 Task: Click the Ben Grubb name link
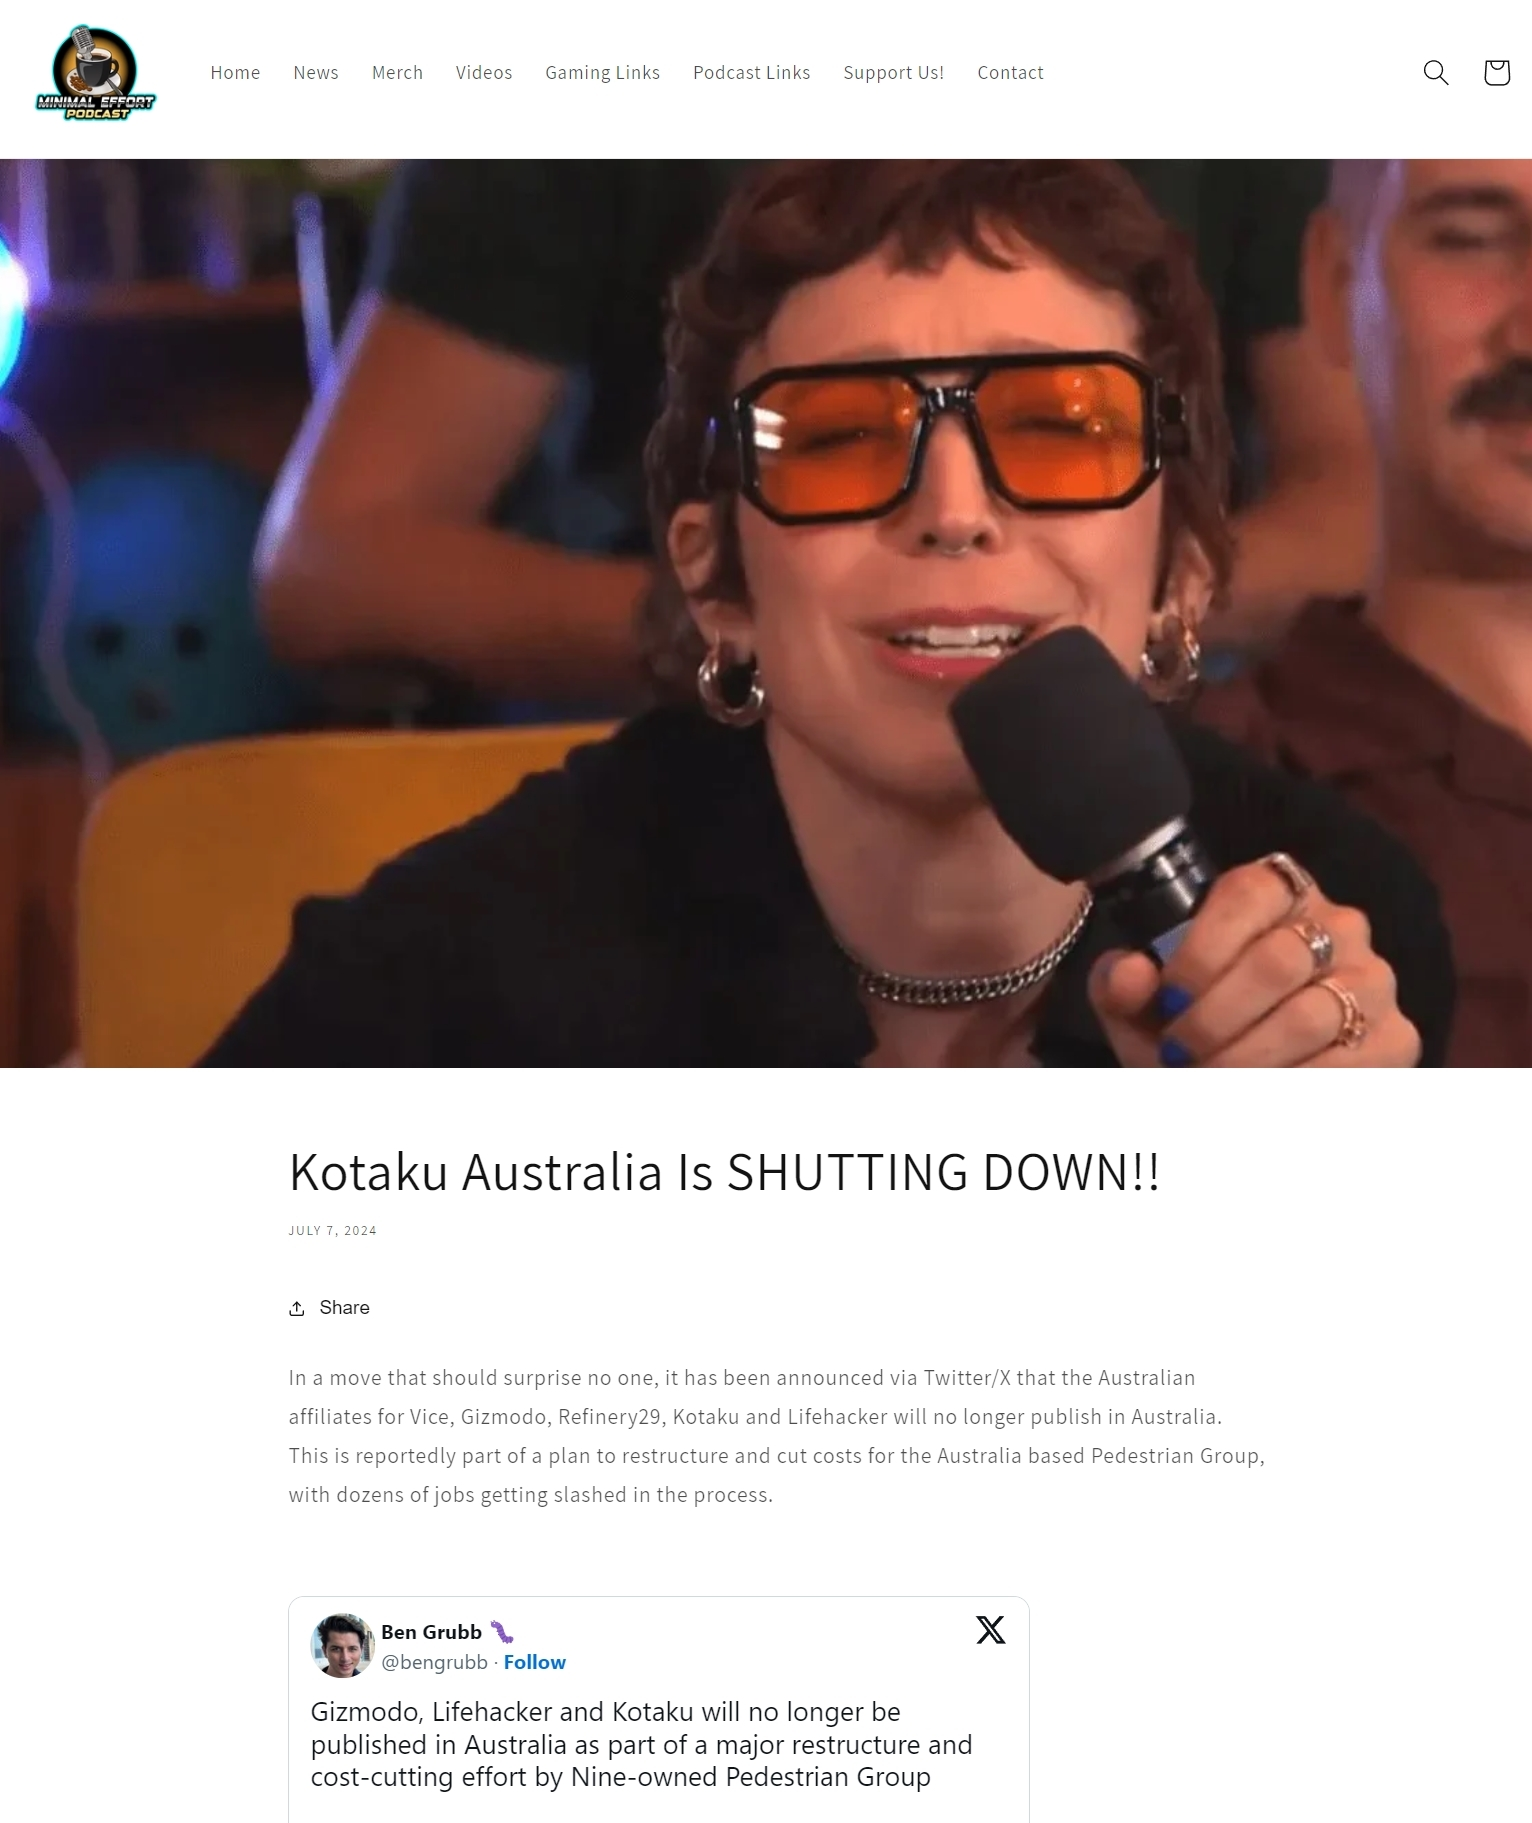(x=431, y=1632)
